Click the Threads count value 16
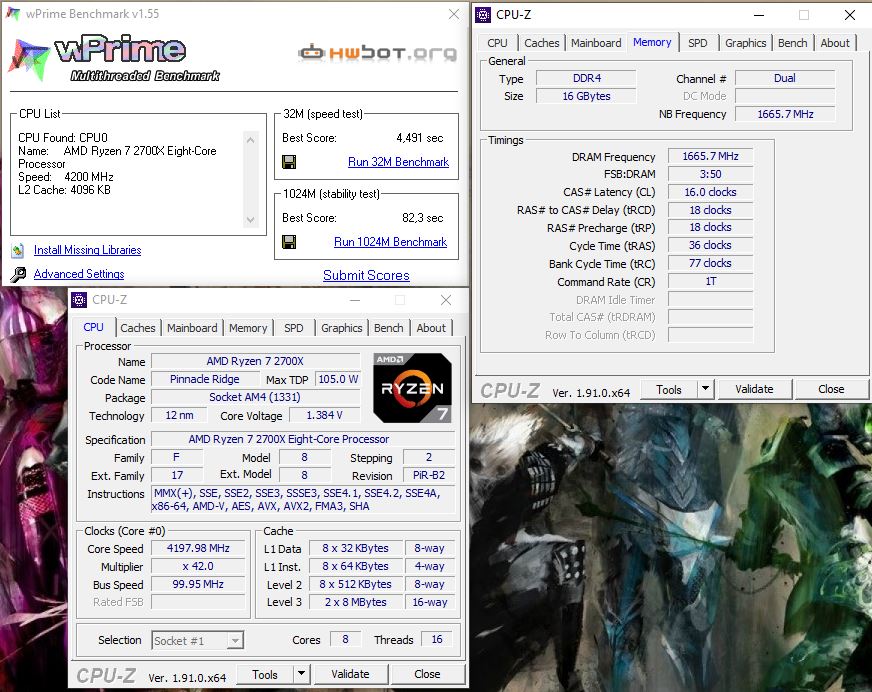Viewport: 872px width, 692px height. click(x=437, y=640)
